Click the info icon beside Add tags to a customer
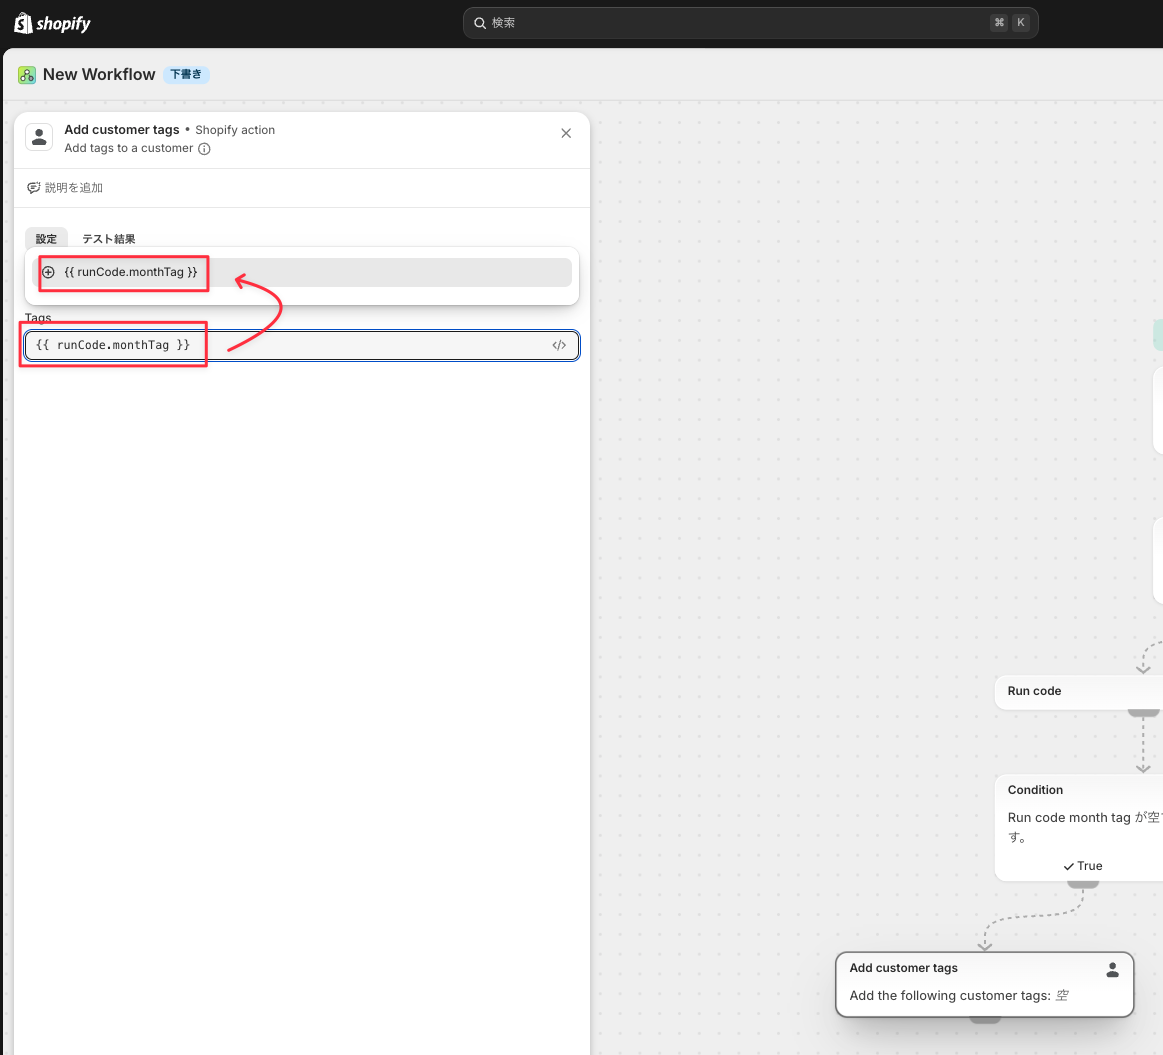This screenshot has height=1055, width=1163. click(204, 148)
